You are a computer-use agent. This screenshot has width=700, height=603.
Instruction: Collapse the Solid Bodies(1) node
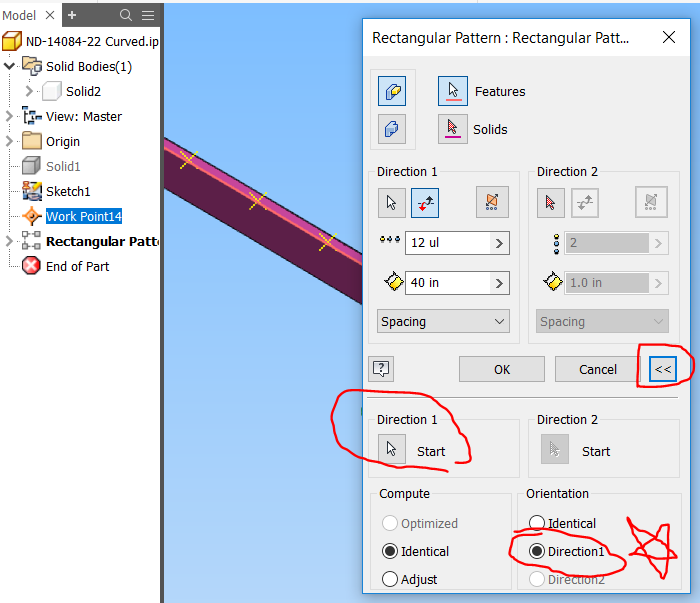9,66
